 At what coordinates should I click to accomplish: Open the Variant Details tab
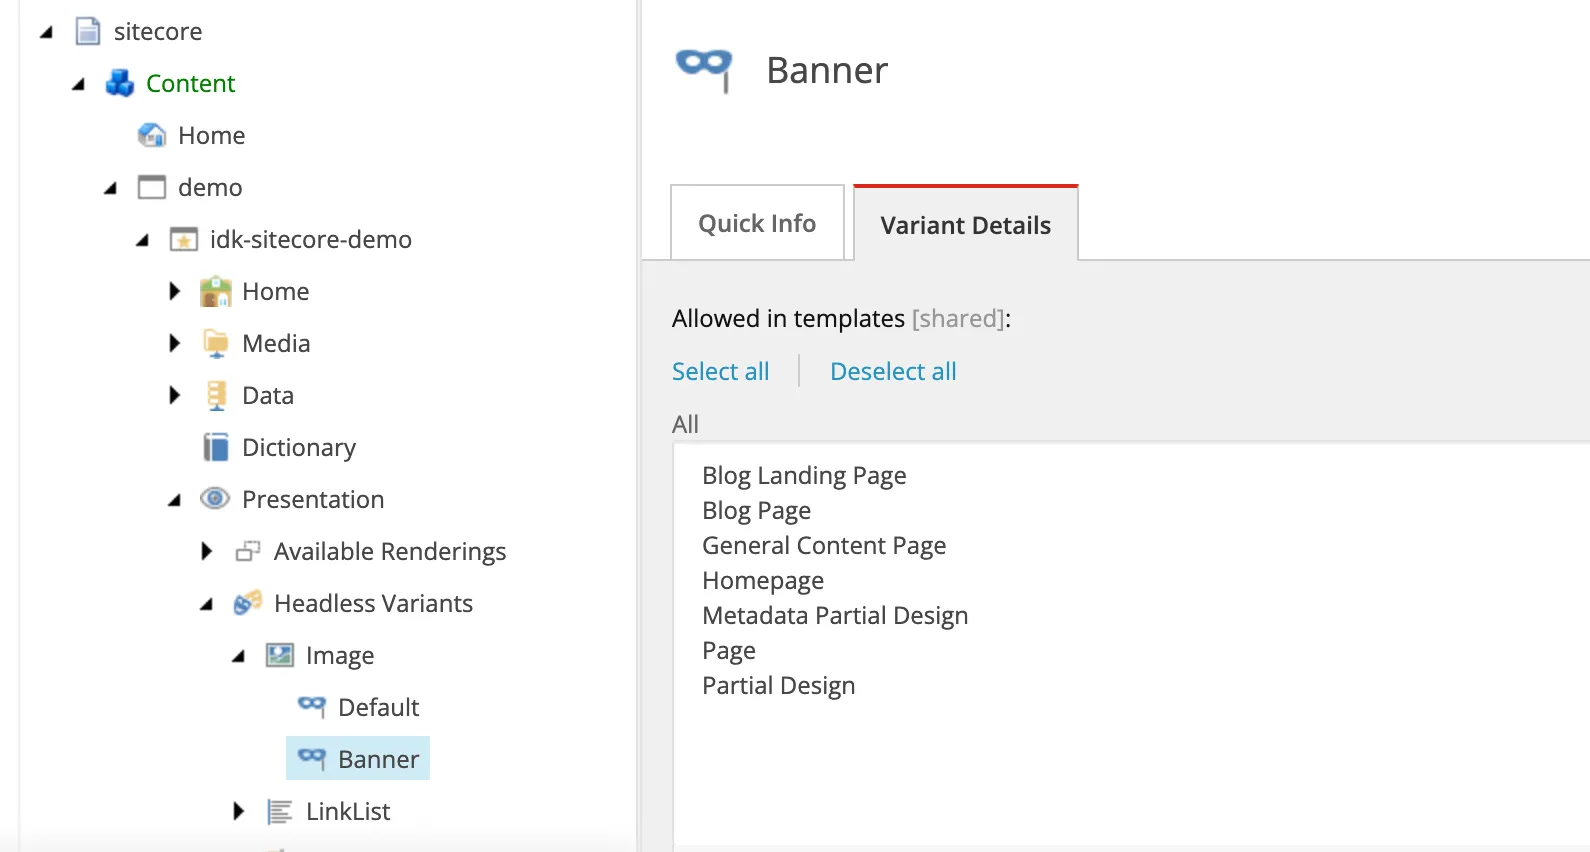point(965,224)
